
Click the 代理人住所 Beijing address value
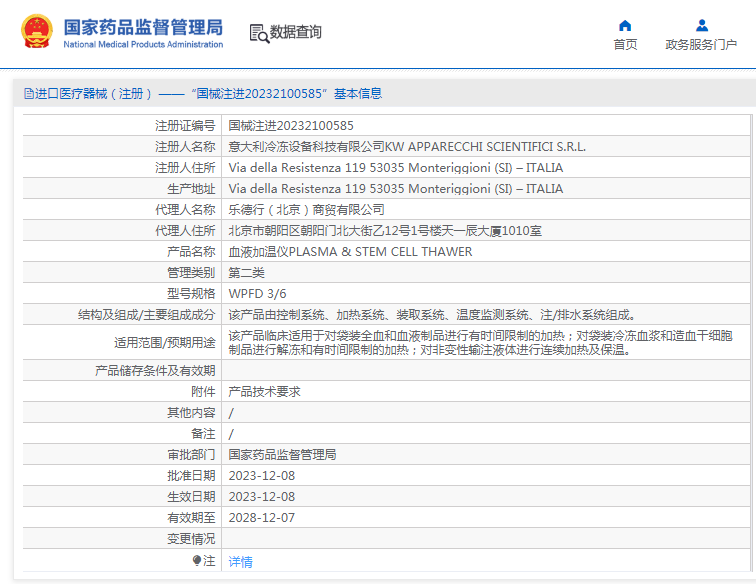[385, 231]
